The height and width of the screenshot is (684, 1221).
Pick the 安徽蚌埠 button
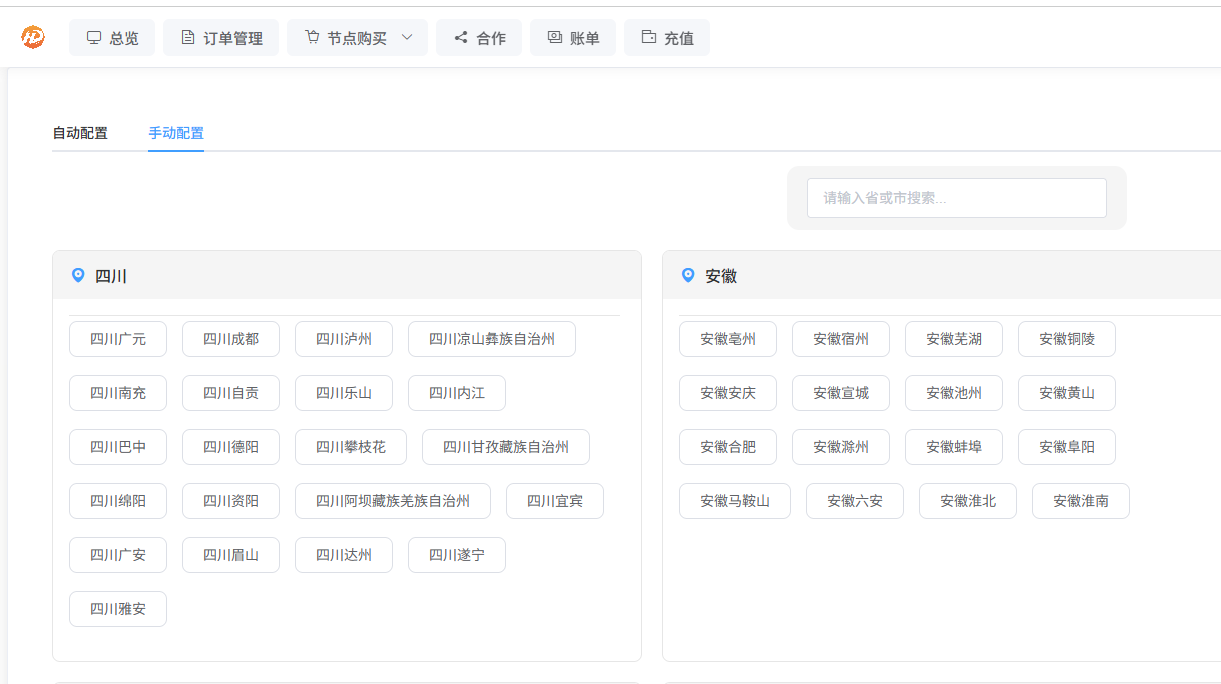click(x=954, y=447)
